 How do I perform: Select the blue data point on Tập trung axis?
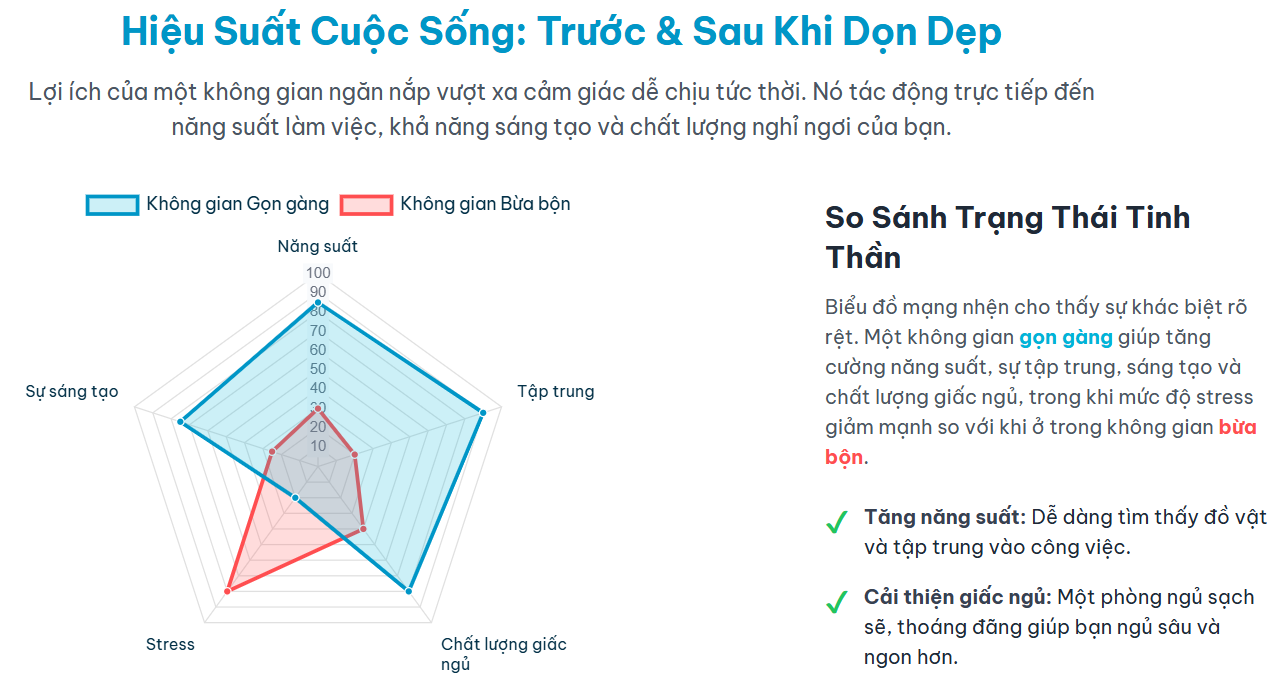point(482,412)
